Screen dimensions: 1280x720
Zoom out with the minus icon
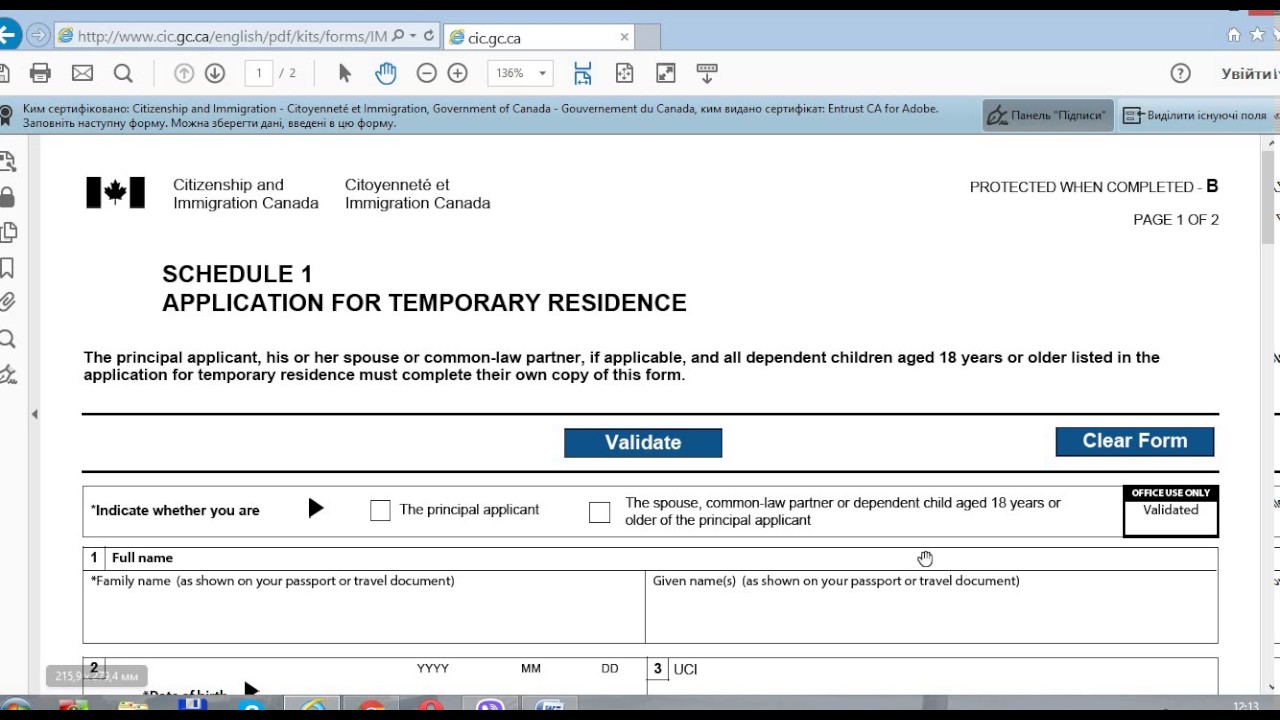tap(427, 73)
